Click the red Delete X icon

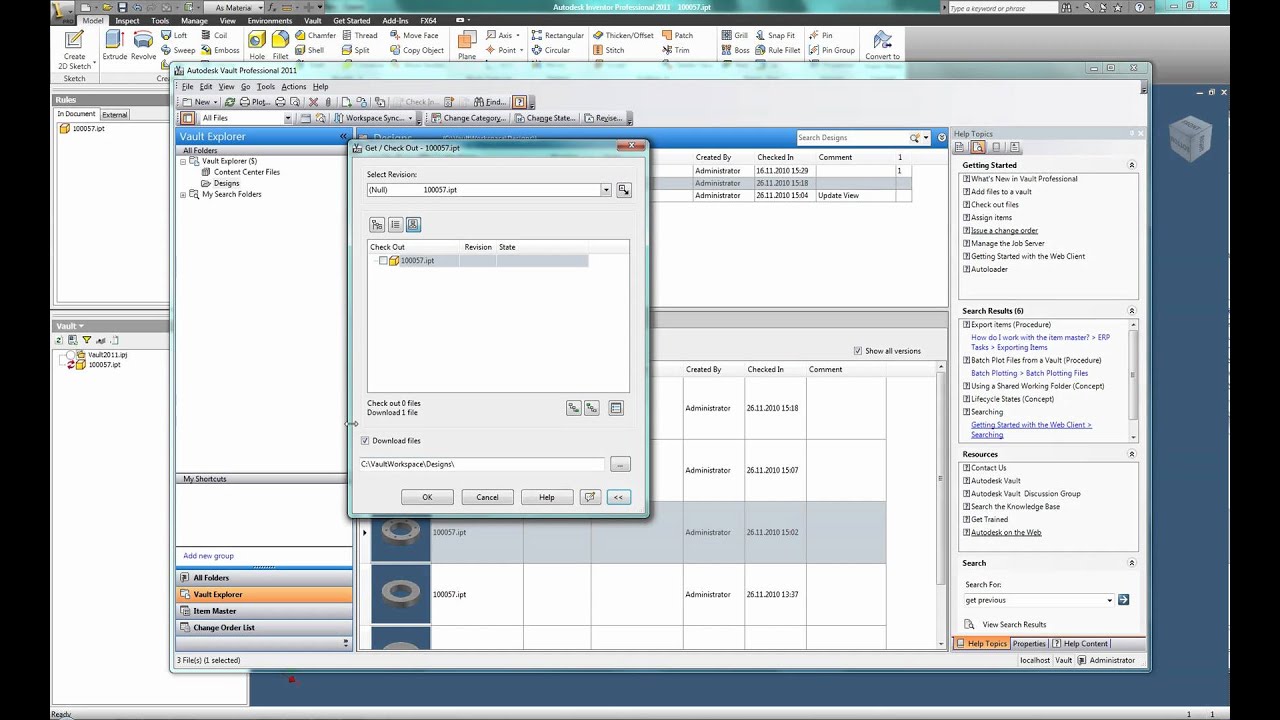[313, 102]
